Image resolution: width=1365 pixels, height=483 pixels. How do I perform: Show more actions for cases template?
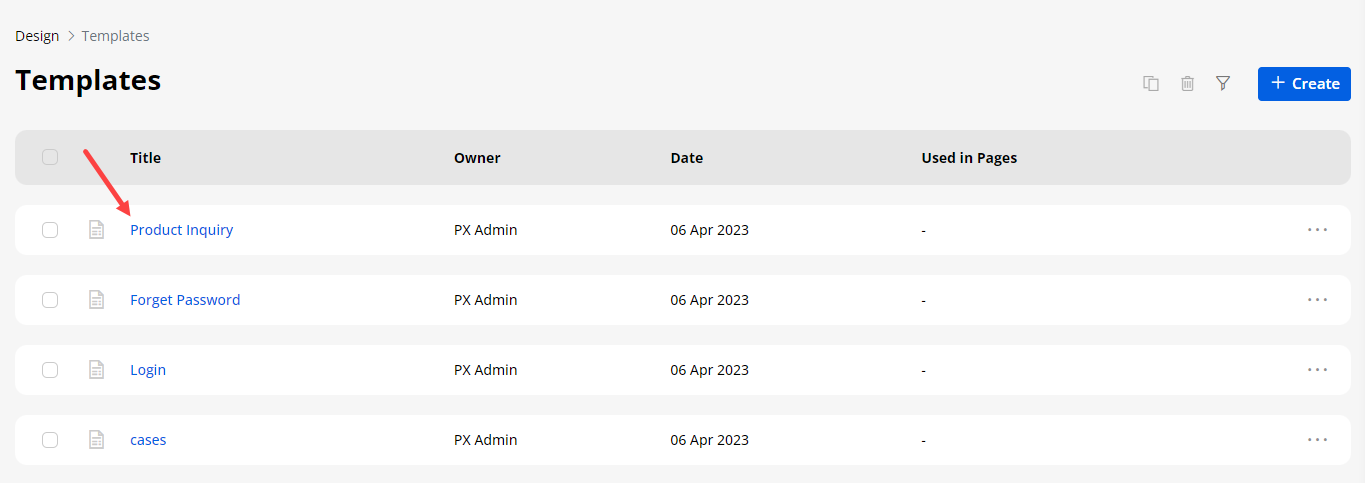pyautogui.click(x=1317, y=440)
